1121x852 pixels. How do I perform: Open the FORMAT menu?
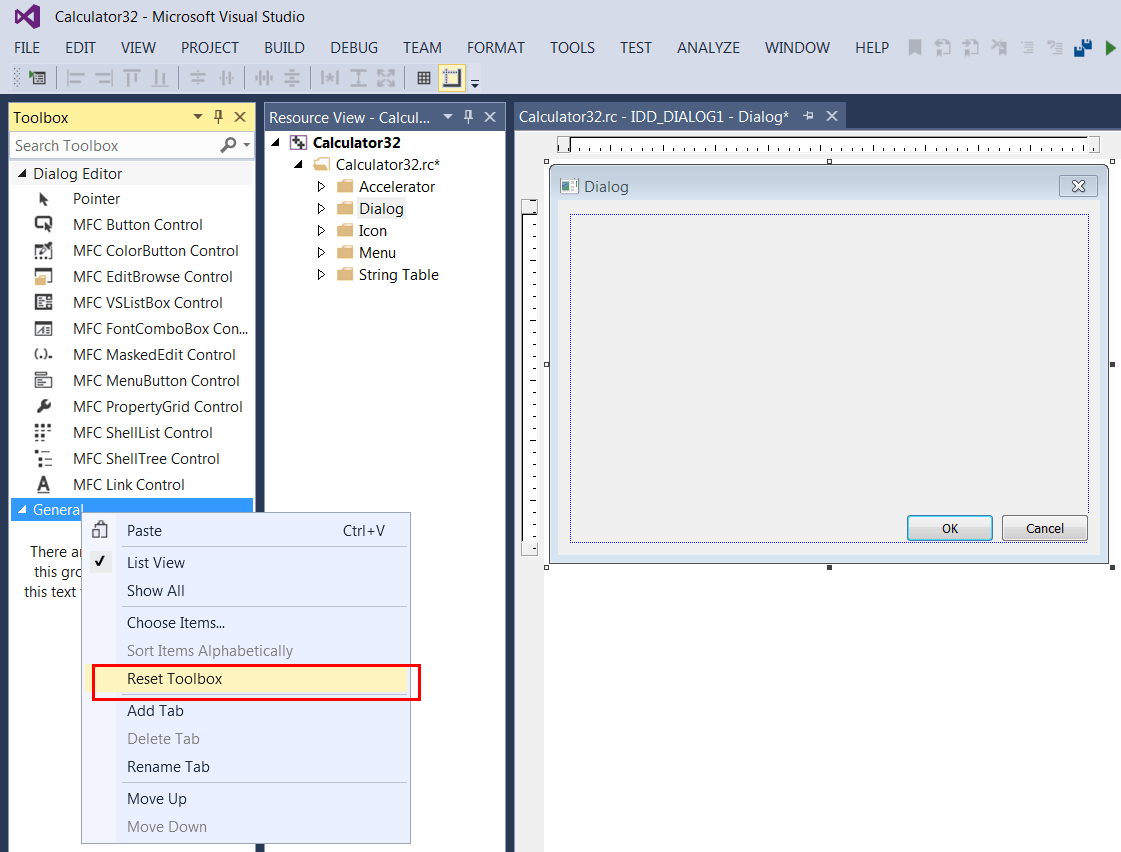click(495, 48)
